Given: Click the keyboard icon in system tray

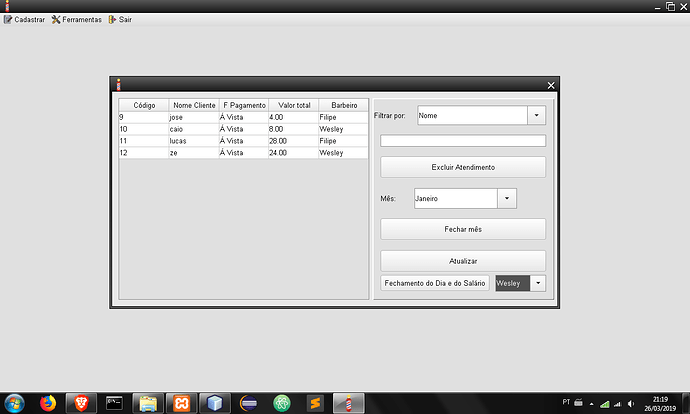Looking at the screenshot, I should point(579,403).
